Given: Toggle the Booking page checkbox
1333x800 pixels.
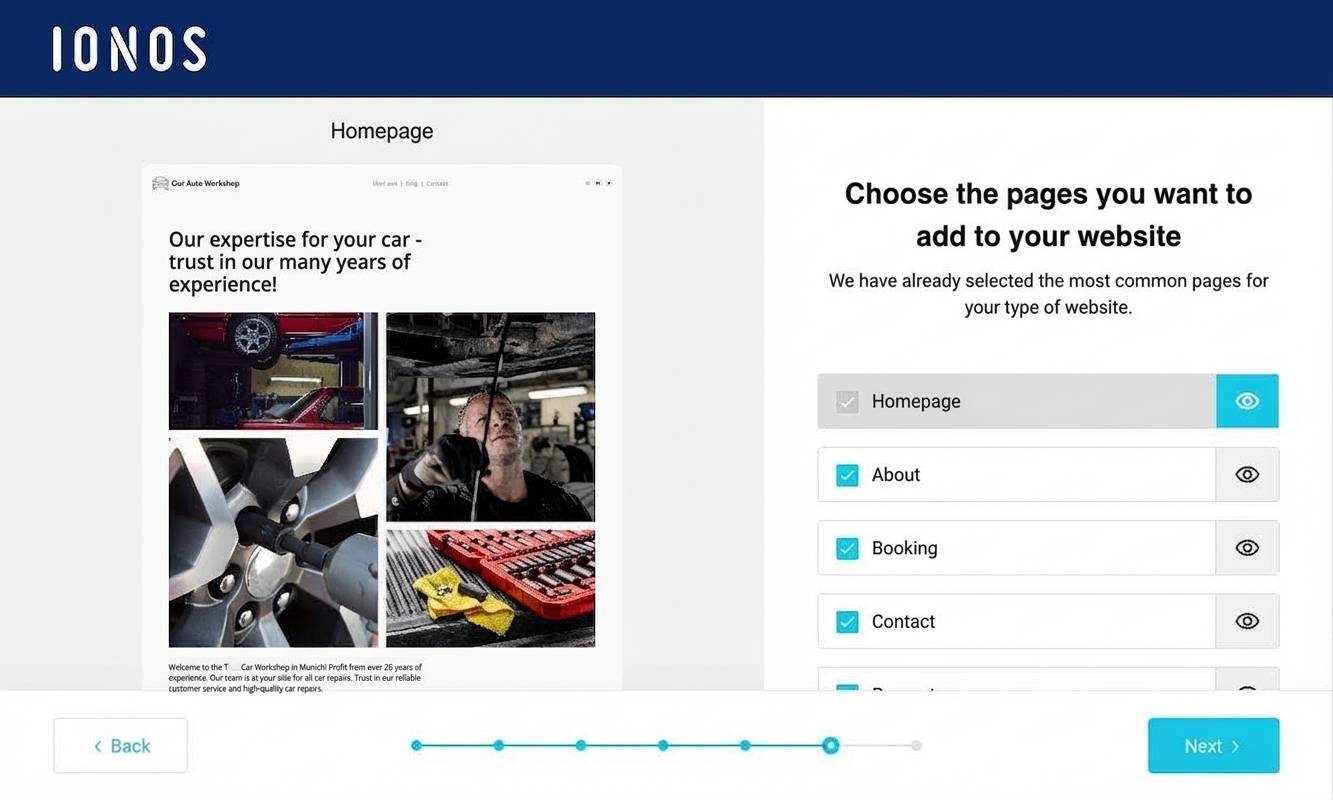Looking at the screenshot, I should 847,548.
